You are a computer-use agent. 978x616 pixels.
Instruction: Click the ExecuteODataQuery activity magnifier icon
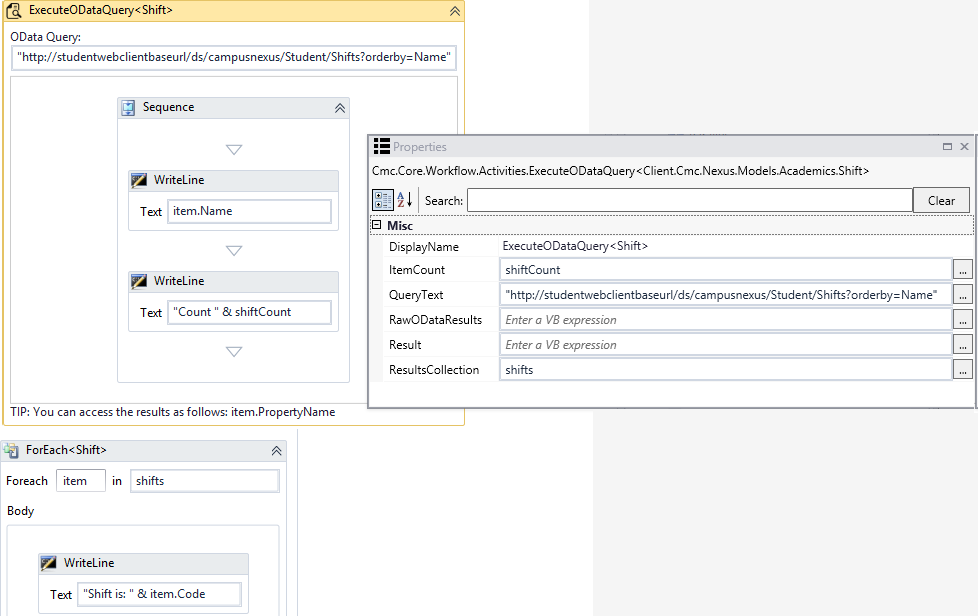click(x=15, y=11)
